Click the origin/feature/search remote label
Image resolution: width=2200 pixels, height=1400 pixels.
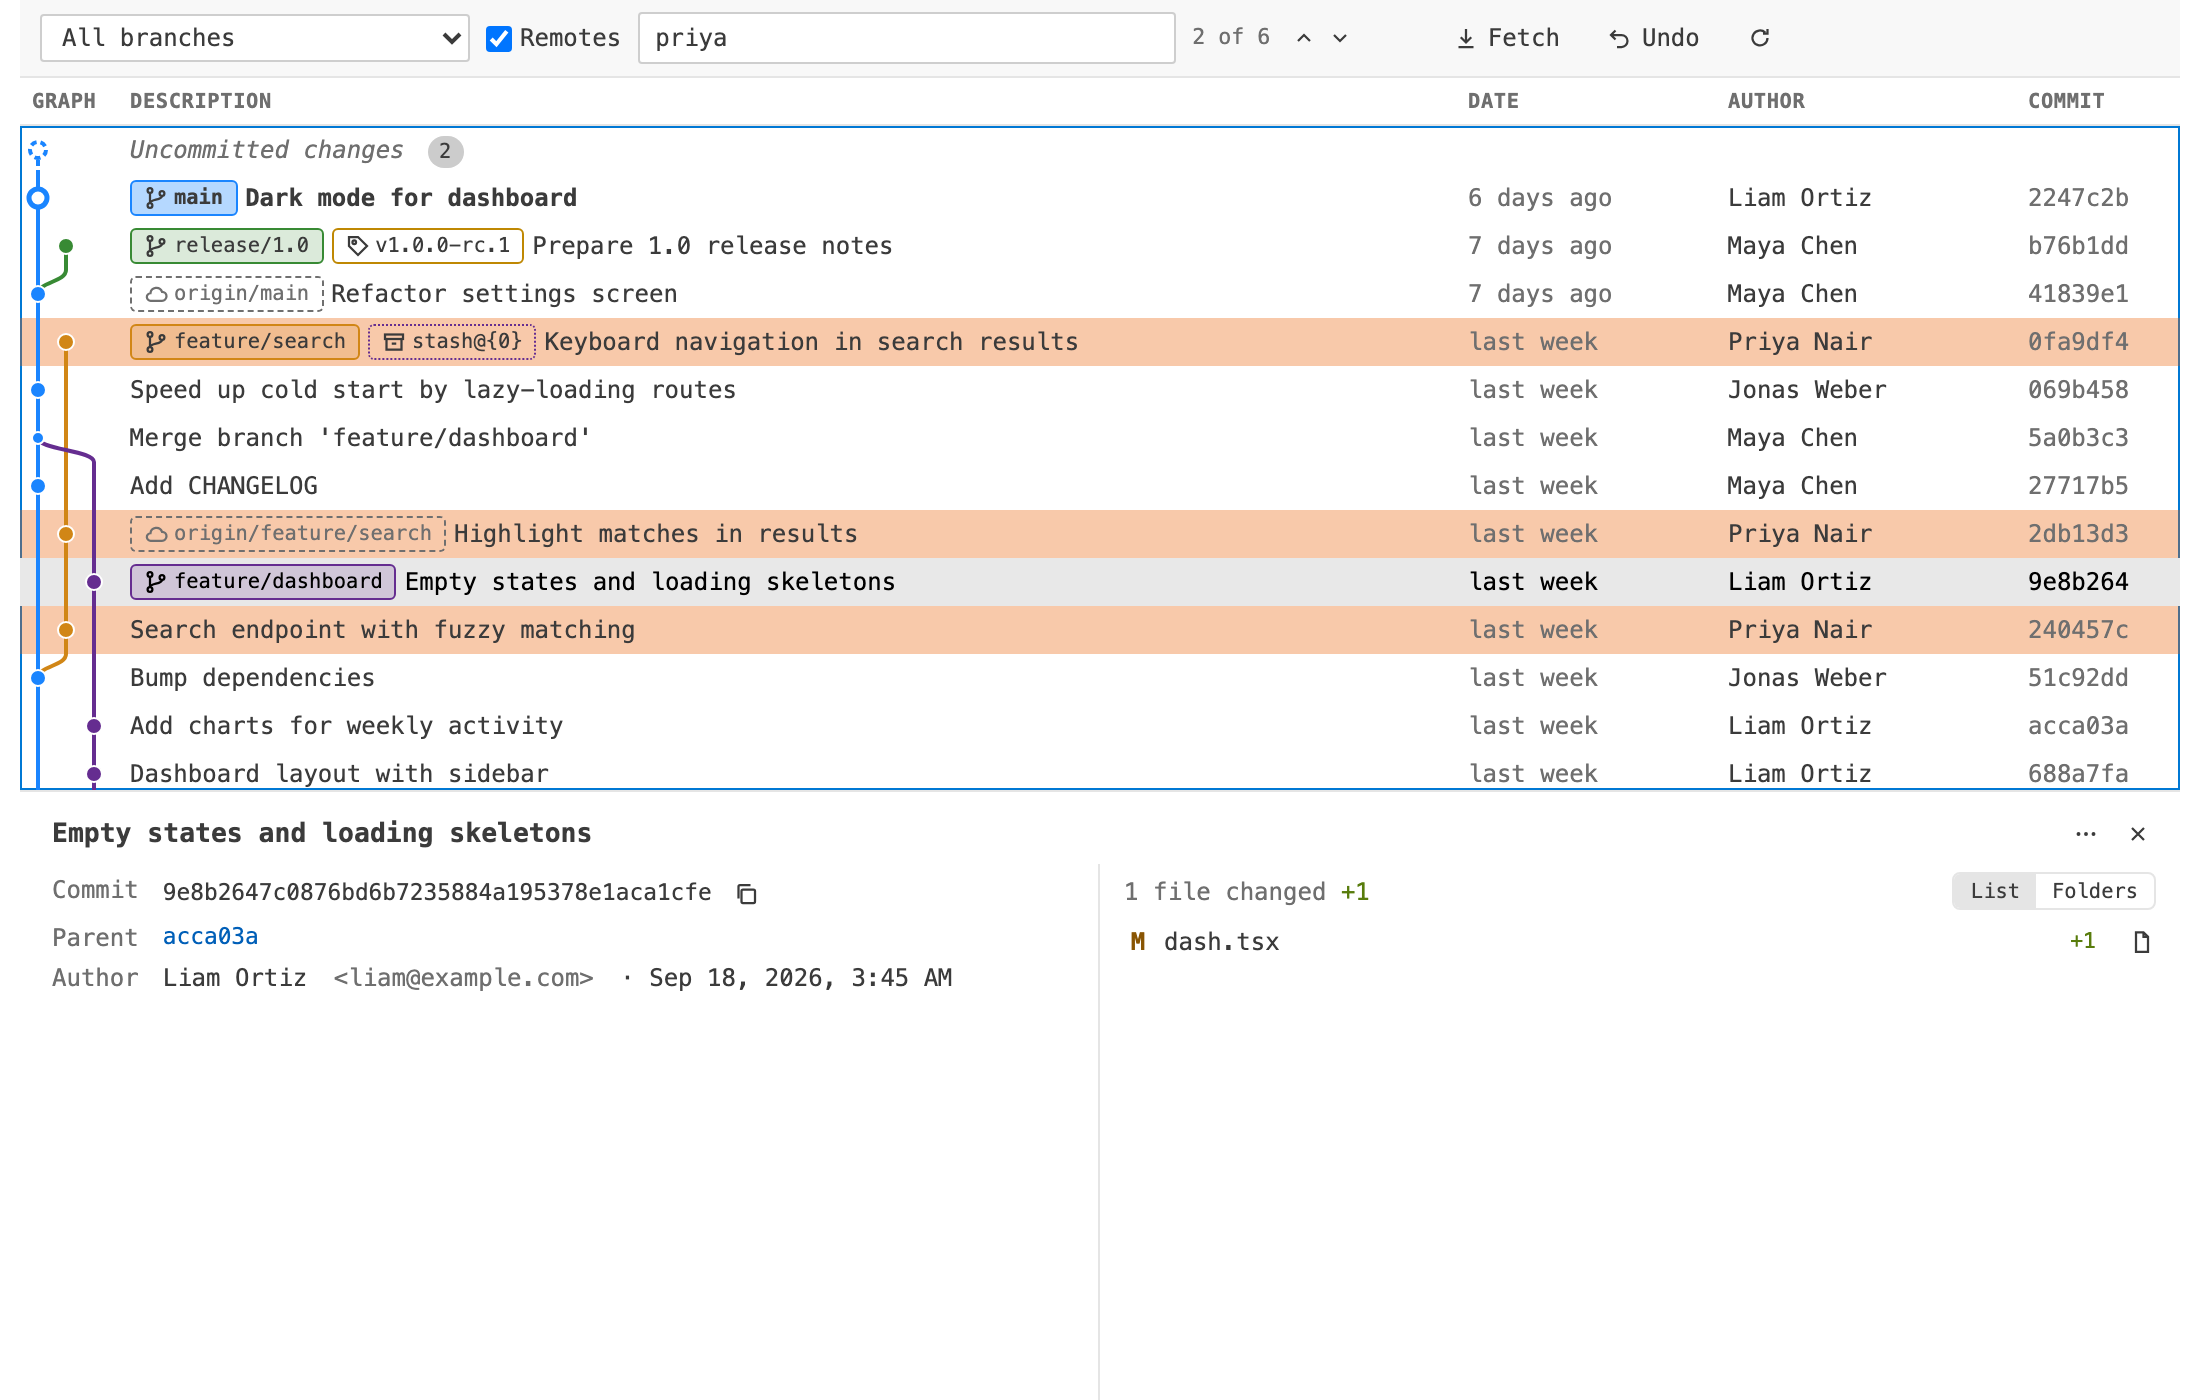288,534
